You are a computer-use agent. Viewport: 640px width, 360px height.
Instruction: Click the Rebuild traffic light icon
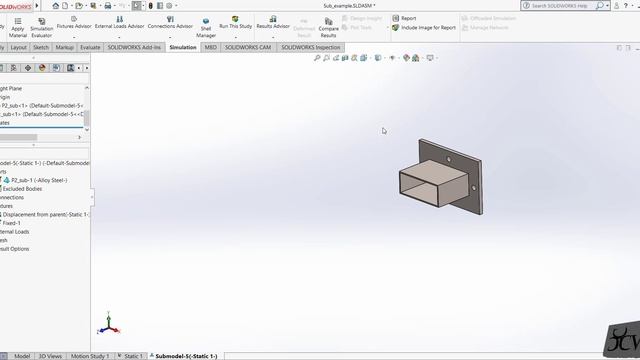click(151, 6)
